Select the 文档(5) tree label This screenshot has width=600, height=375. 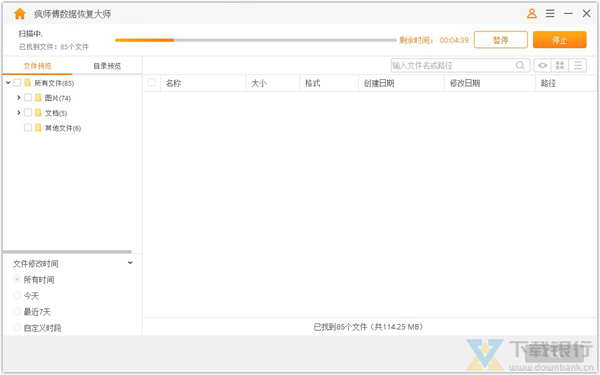(56, 113)
